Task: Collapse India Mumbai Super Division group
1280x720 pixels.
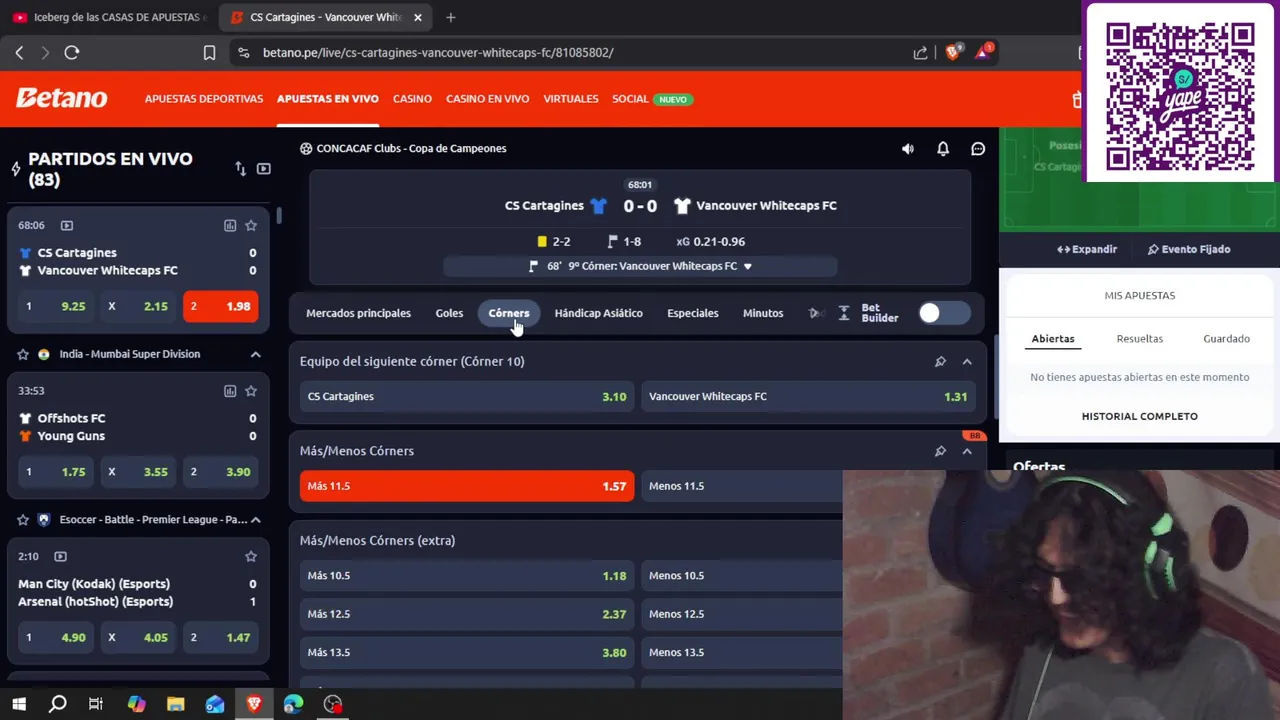Action: (255, 354)
